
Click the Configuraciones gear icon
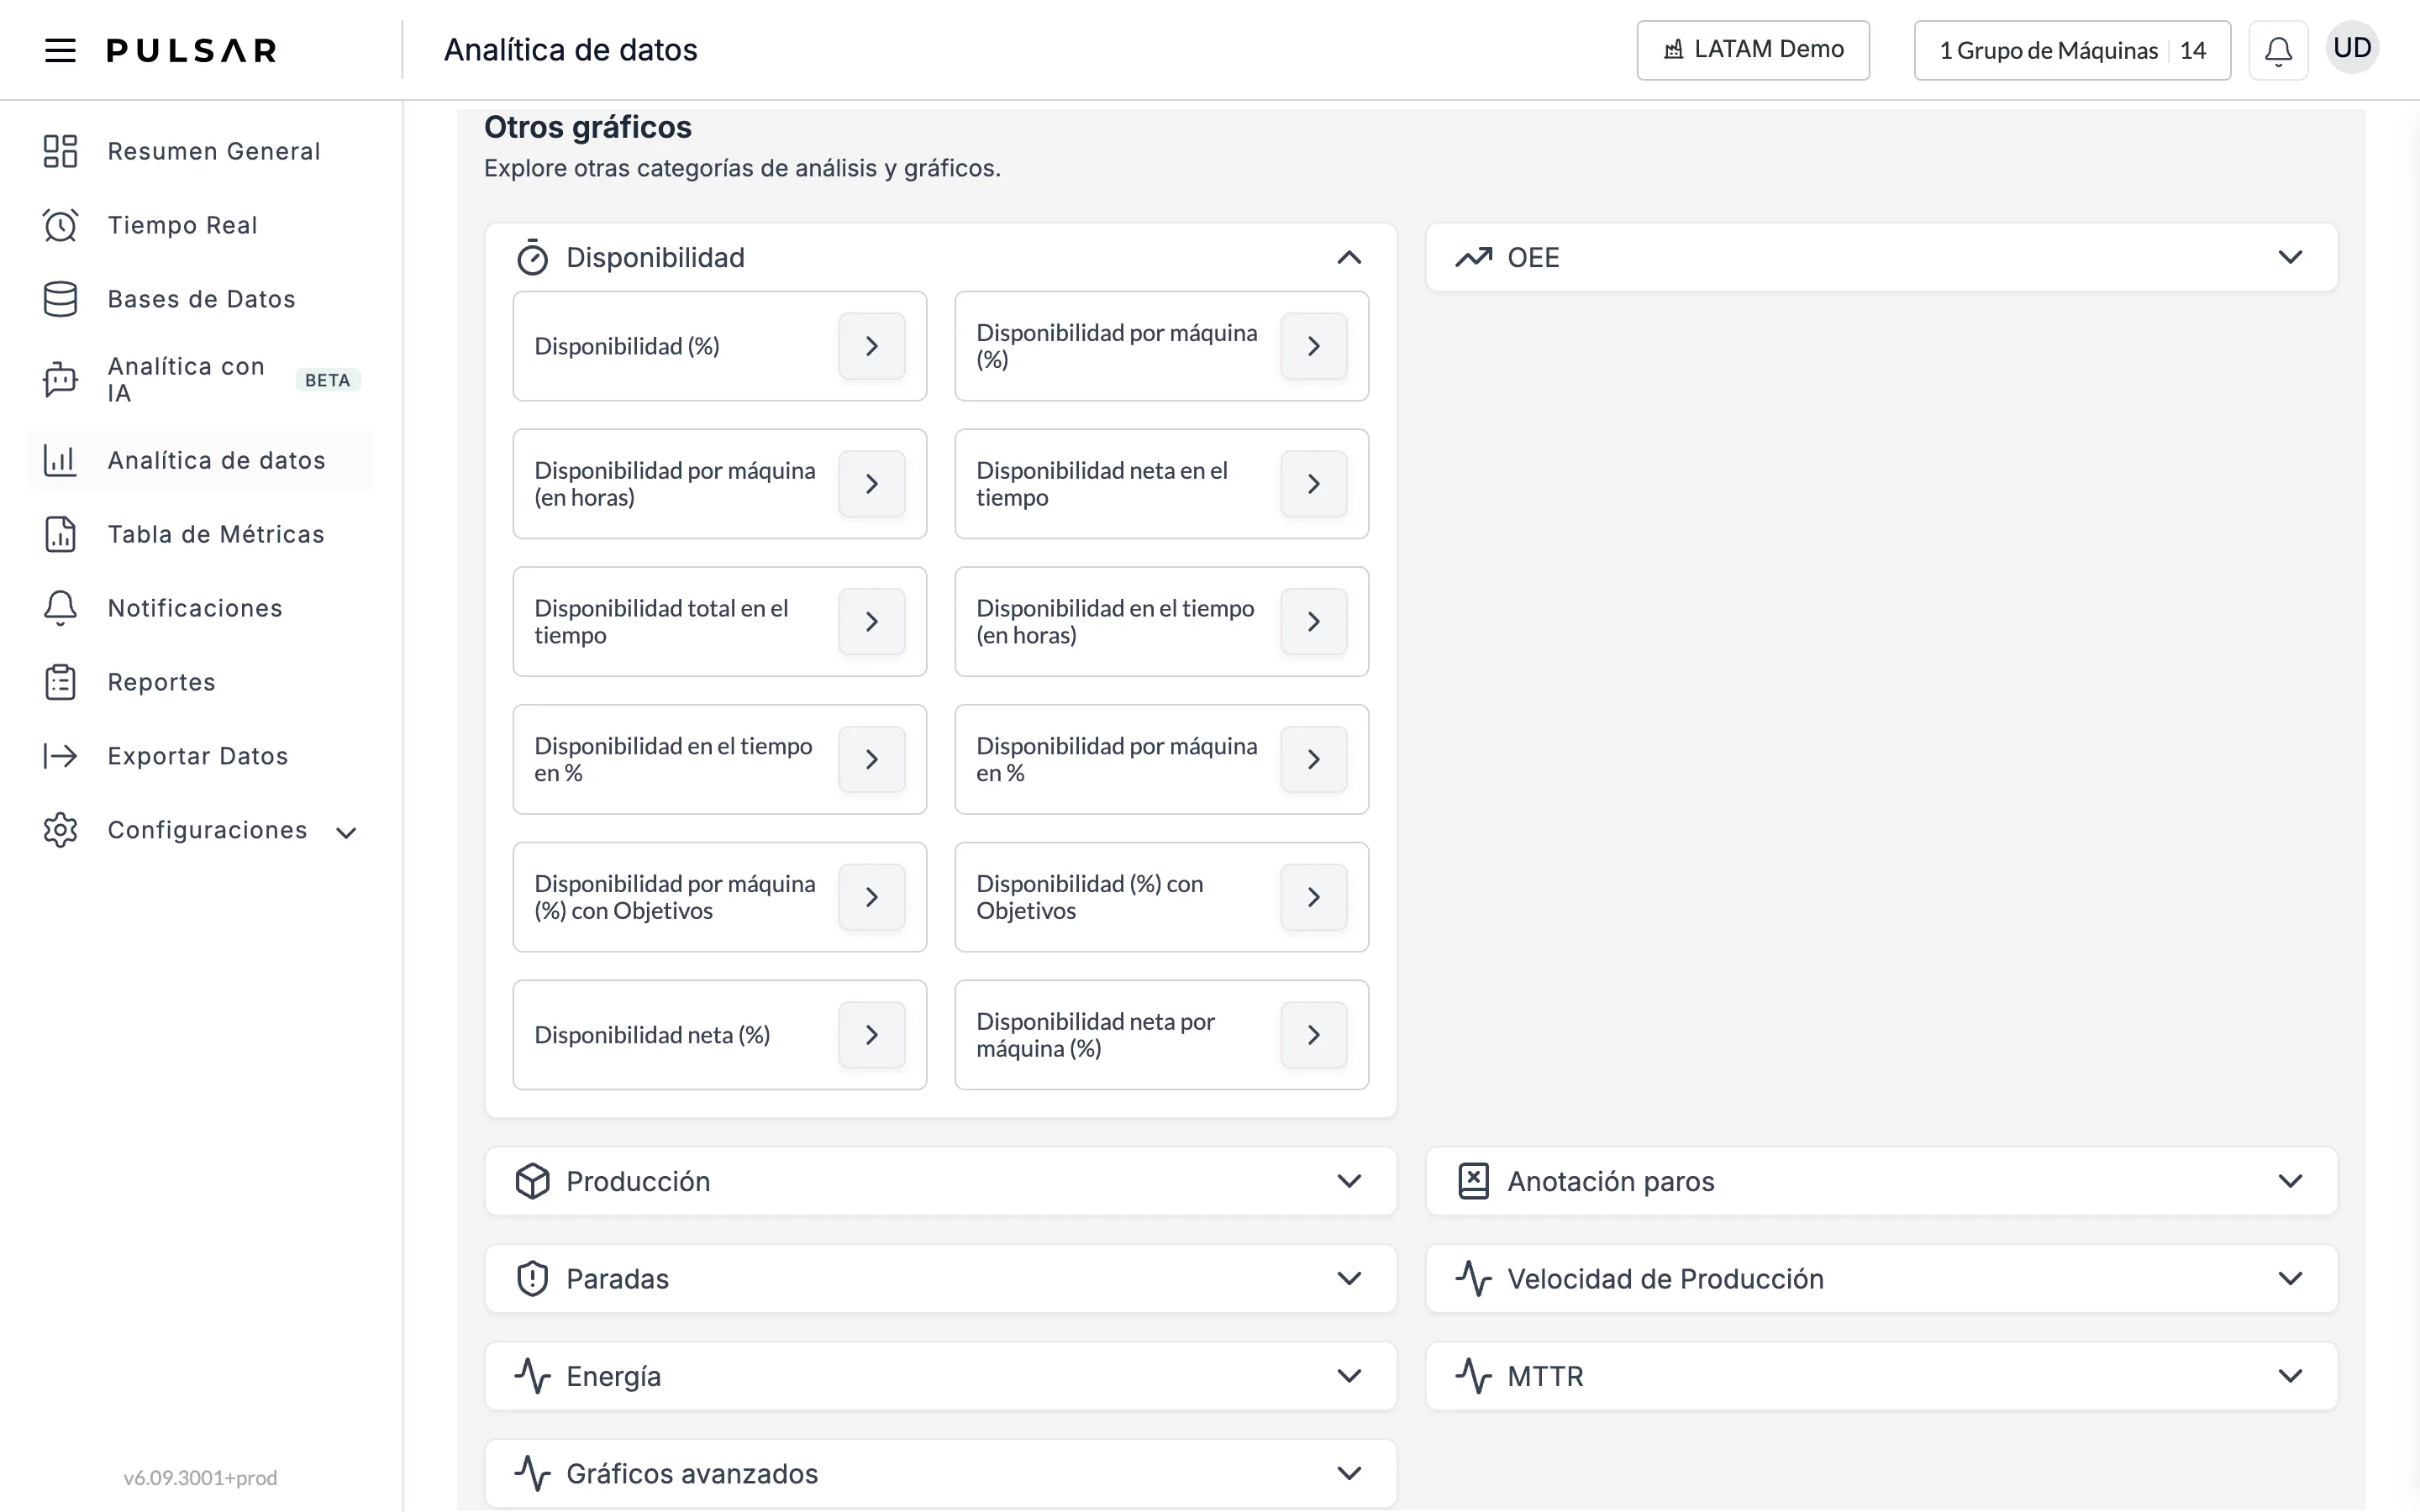click(x=60, y=830)
